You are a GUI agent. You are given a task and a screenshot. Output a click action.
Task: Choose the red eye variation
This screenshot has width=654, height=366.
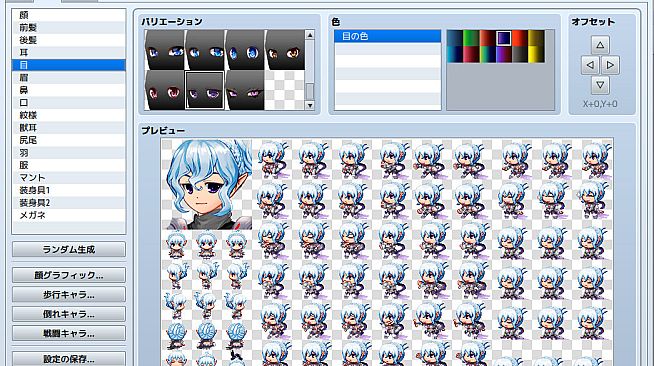pos(164,90)
